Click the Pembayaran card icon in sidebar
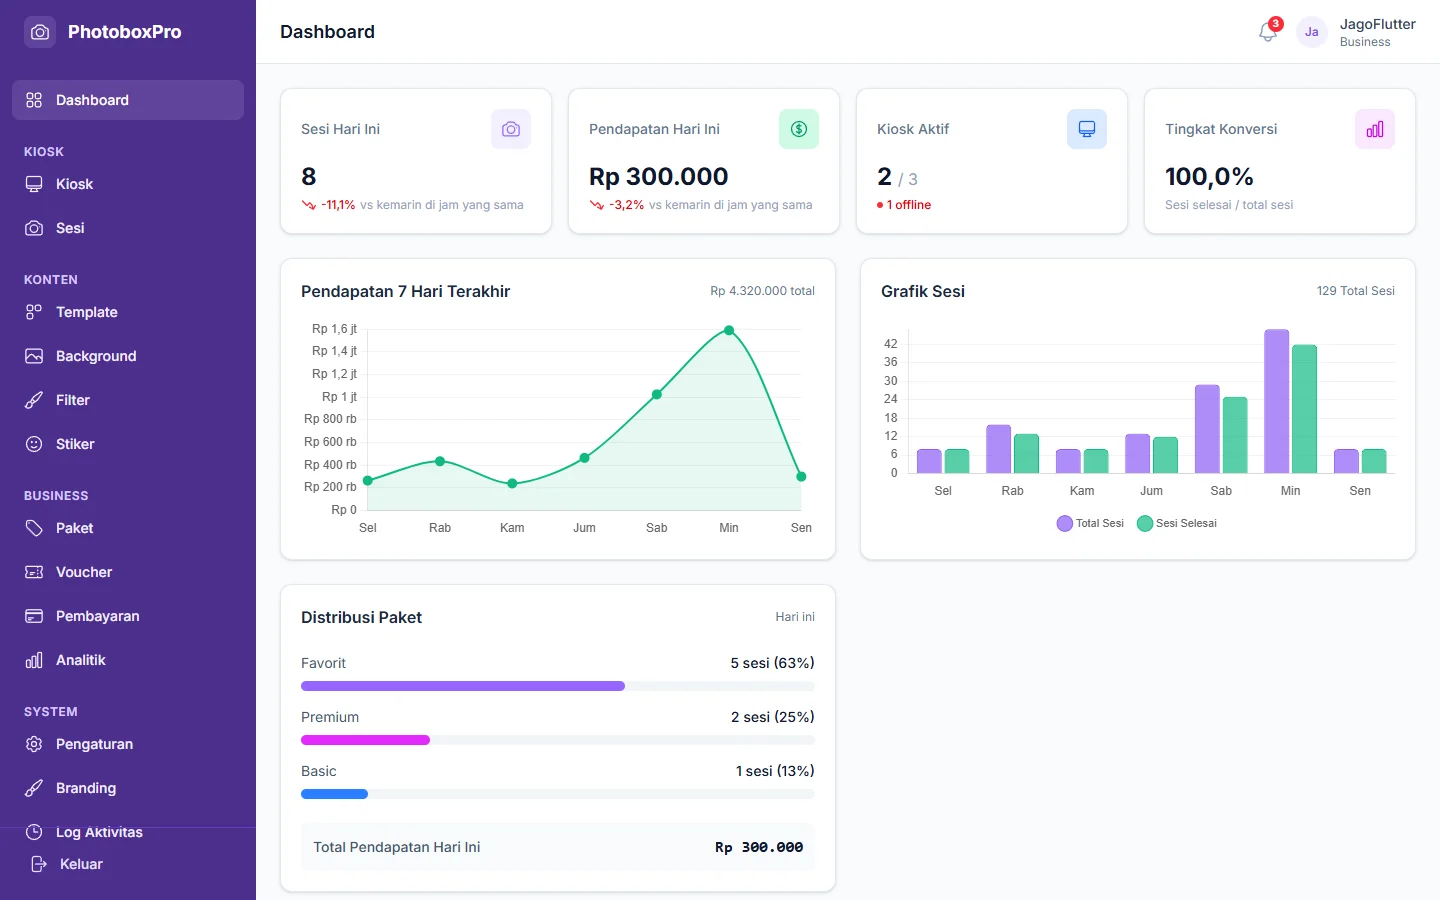Viewport: 1440px width, 900px height. coord(34,616)
